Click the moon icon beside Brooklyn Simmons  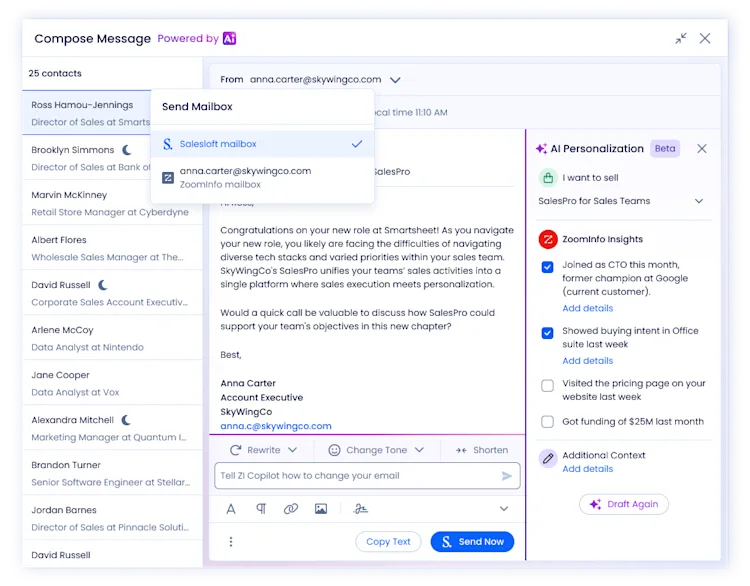[127, 150]
